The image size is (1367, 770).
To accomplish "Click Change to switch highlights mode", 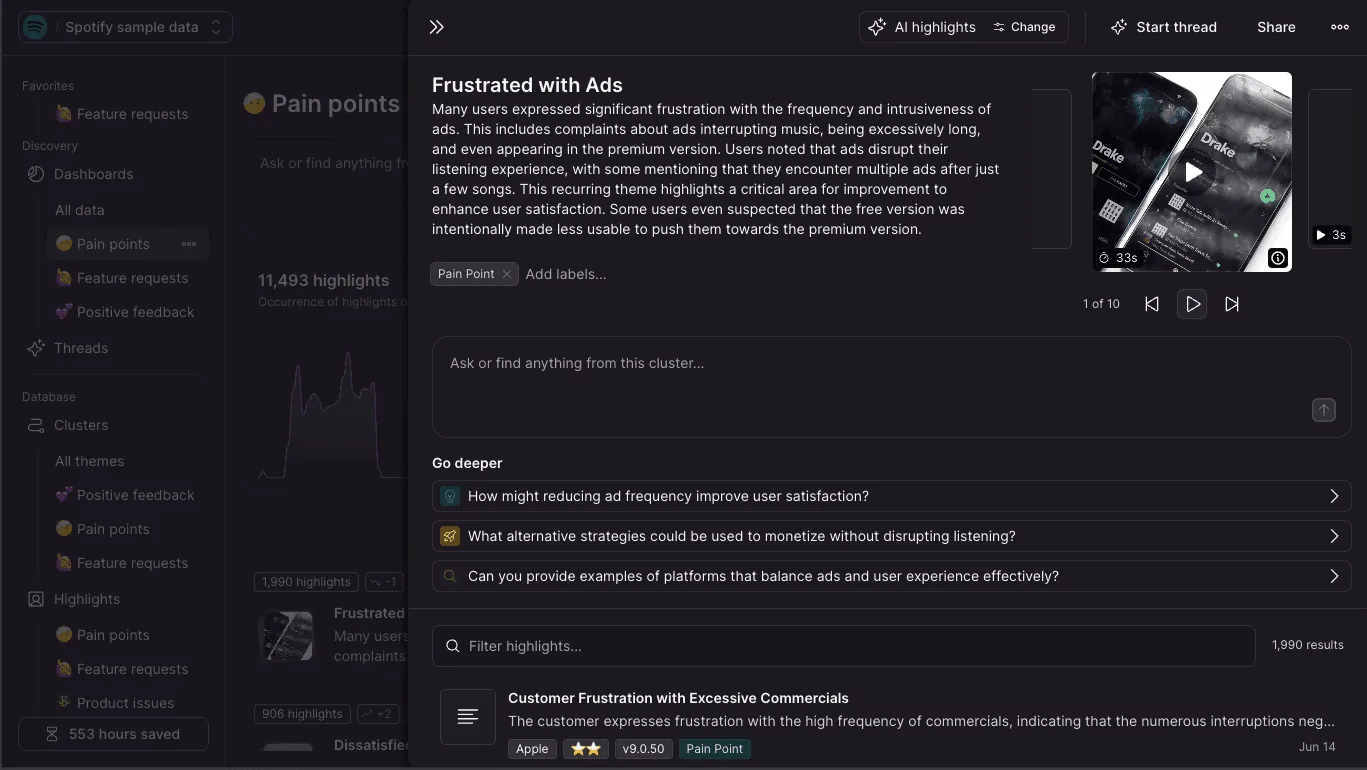I will pos(1024,27).
